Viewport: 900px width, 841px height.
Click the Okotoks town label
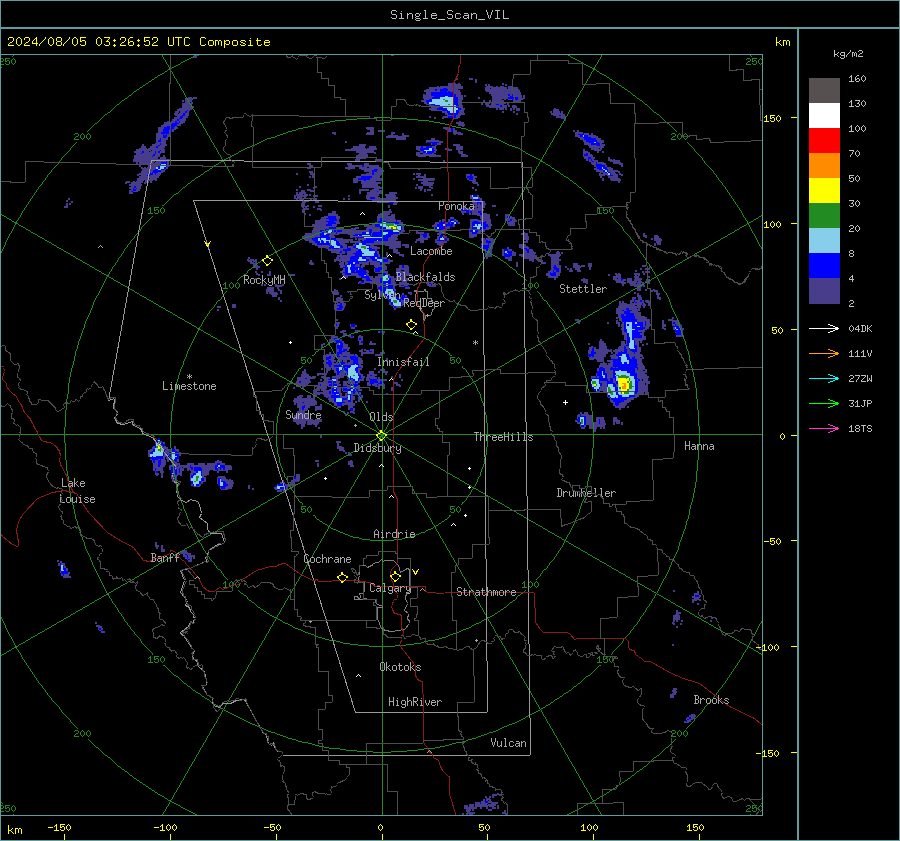click(400, 667)
